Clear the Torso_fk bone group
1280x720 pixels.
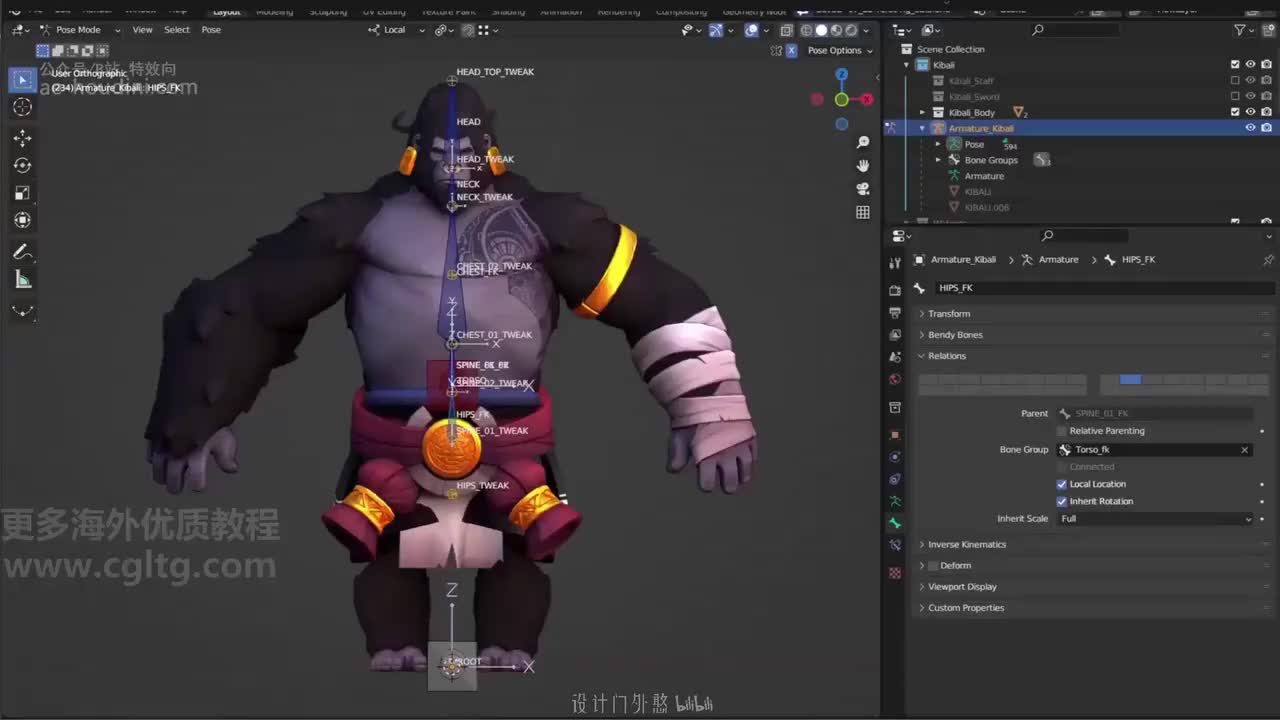click(1244, 450)
